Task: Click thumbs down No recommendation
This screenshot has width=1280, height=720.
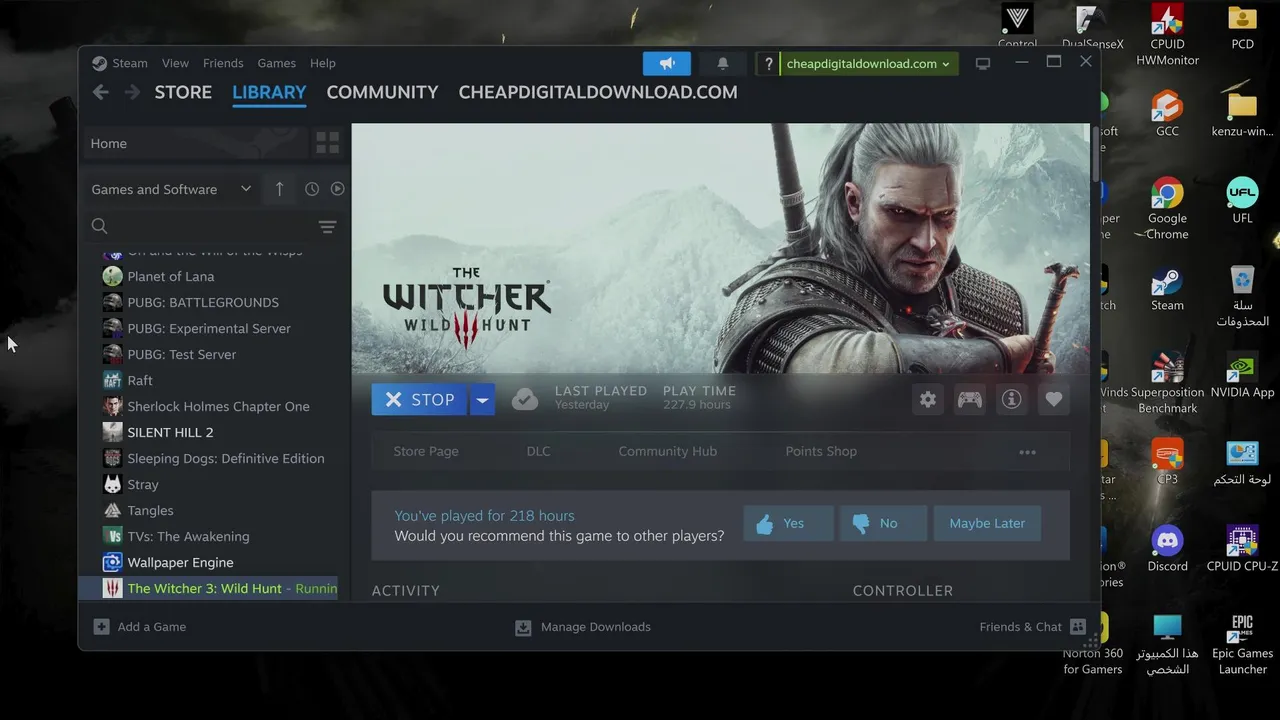Action: pos(884,523)
